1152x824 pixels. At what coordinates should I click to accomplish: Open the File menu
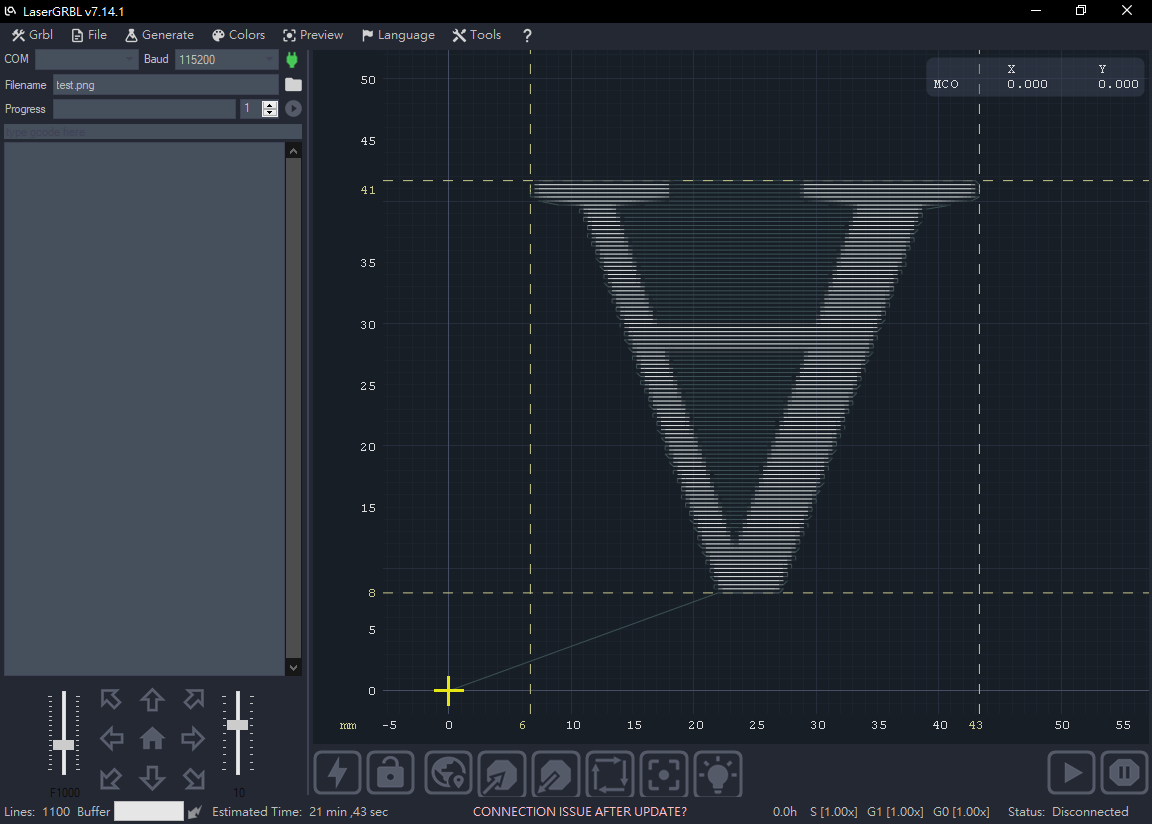[89, 35]
